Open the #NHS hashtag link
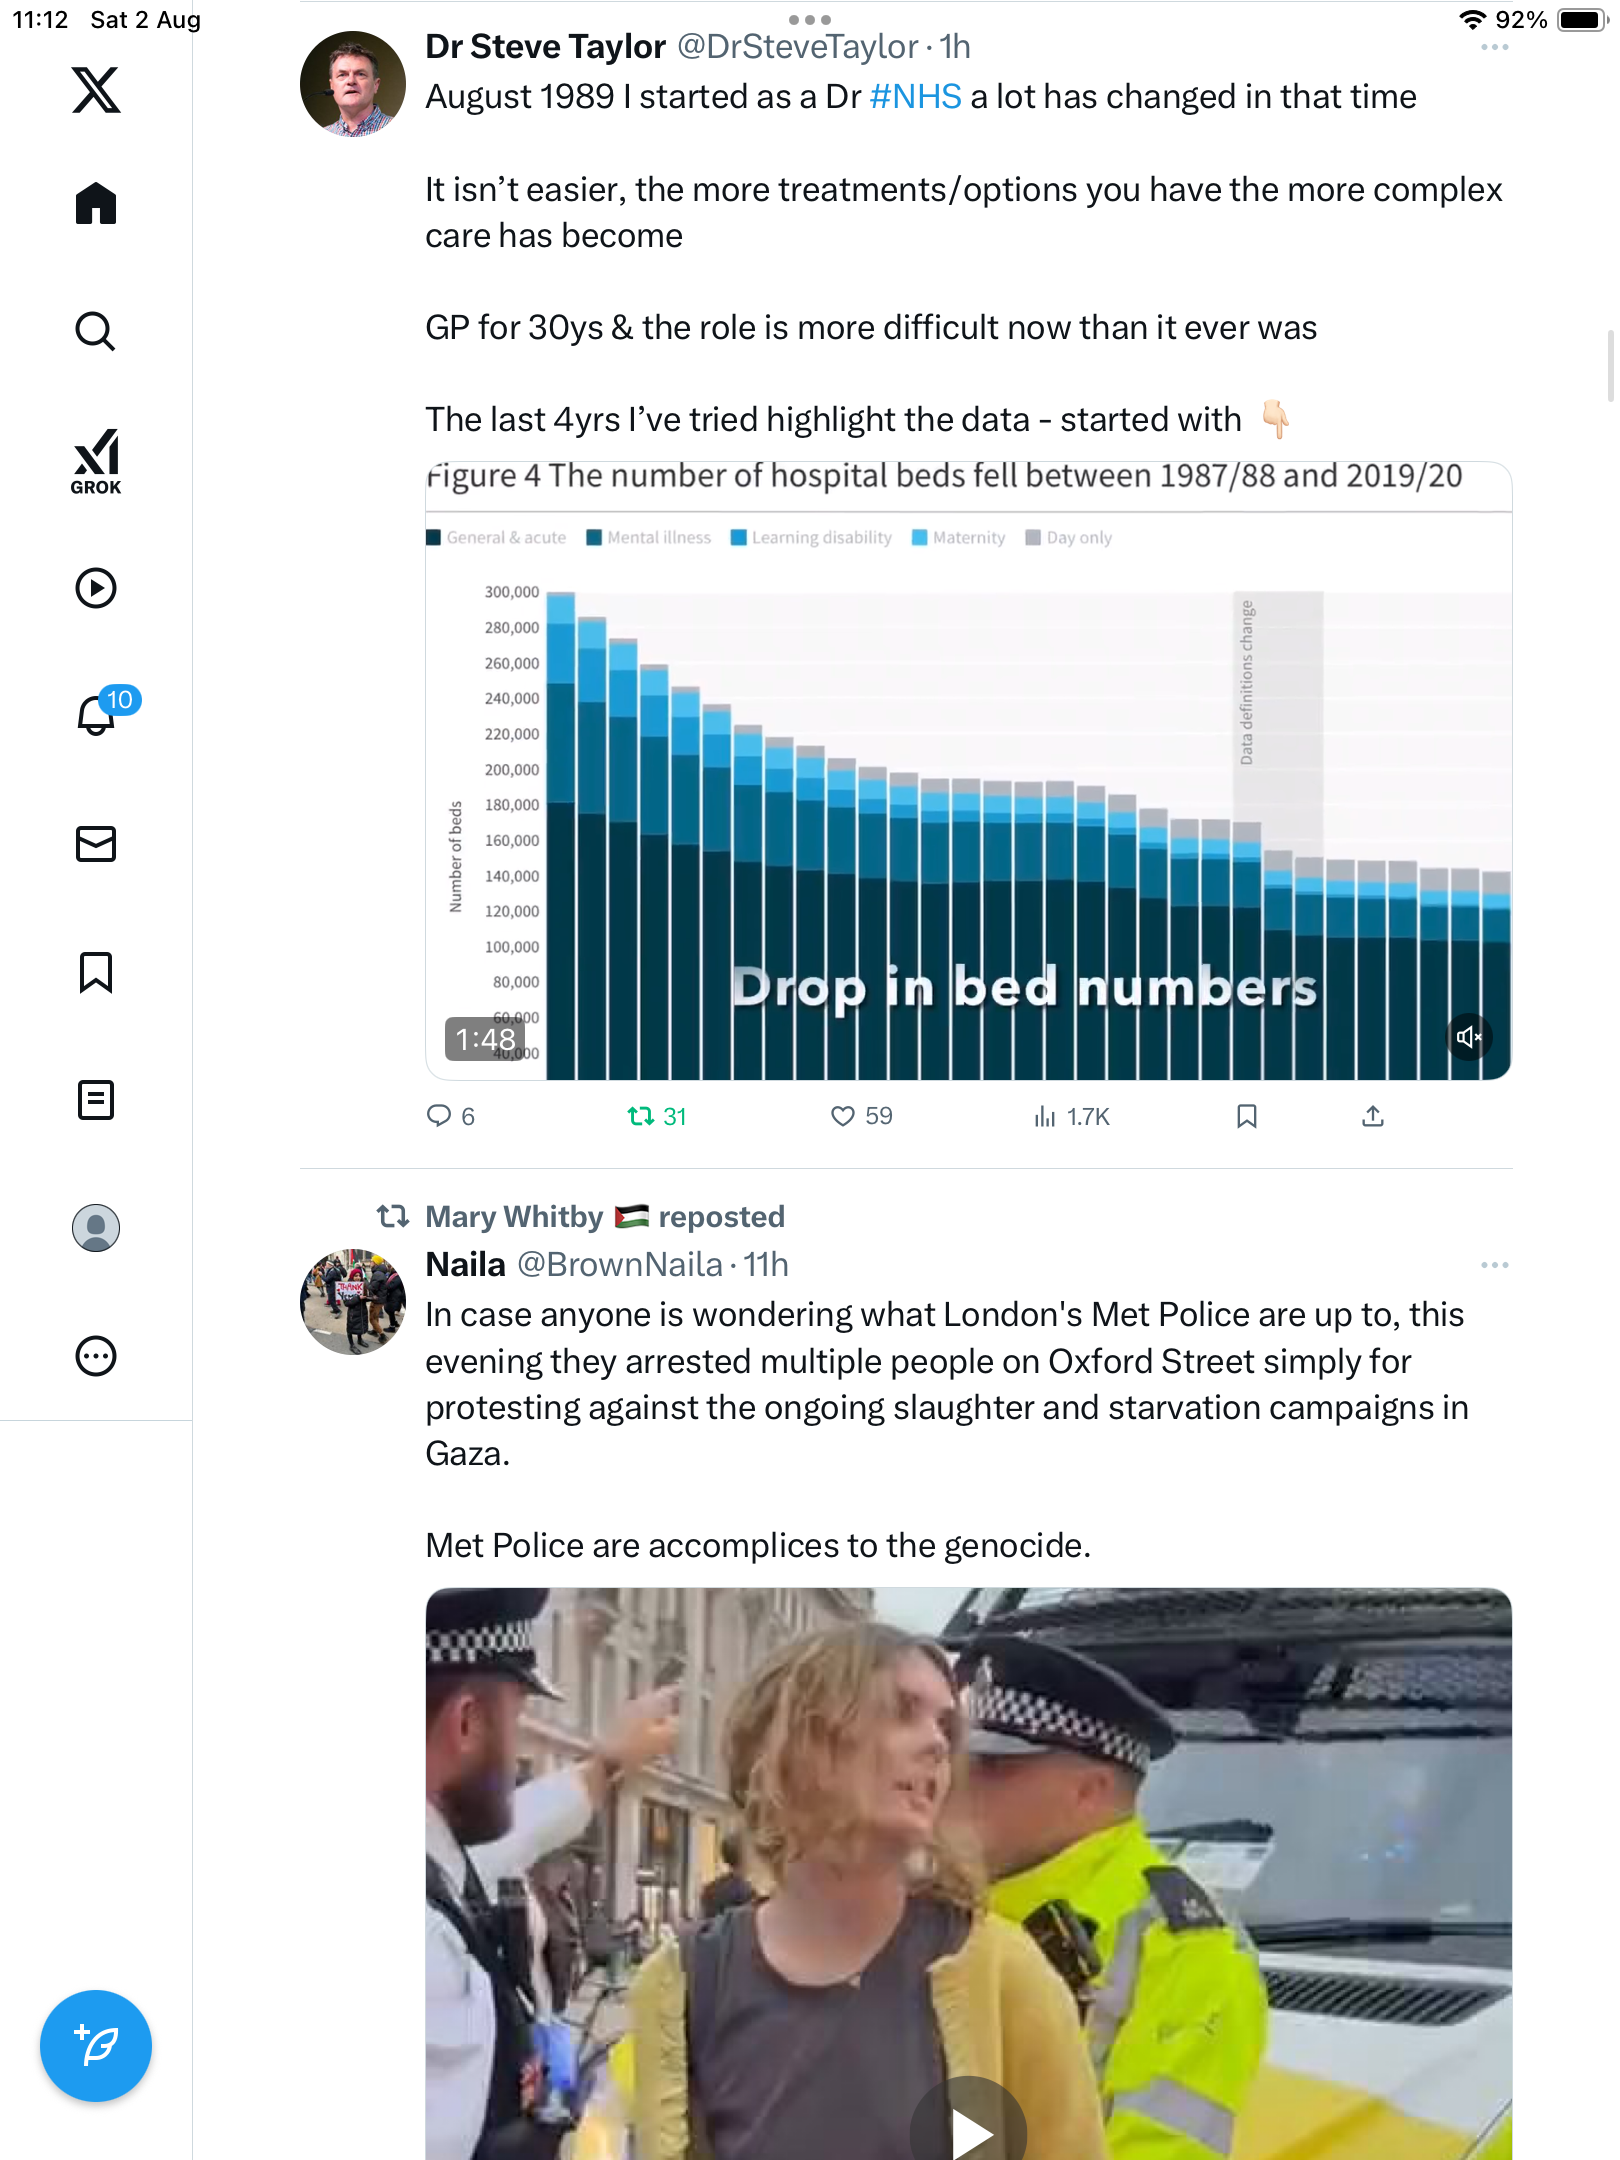 915,97
